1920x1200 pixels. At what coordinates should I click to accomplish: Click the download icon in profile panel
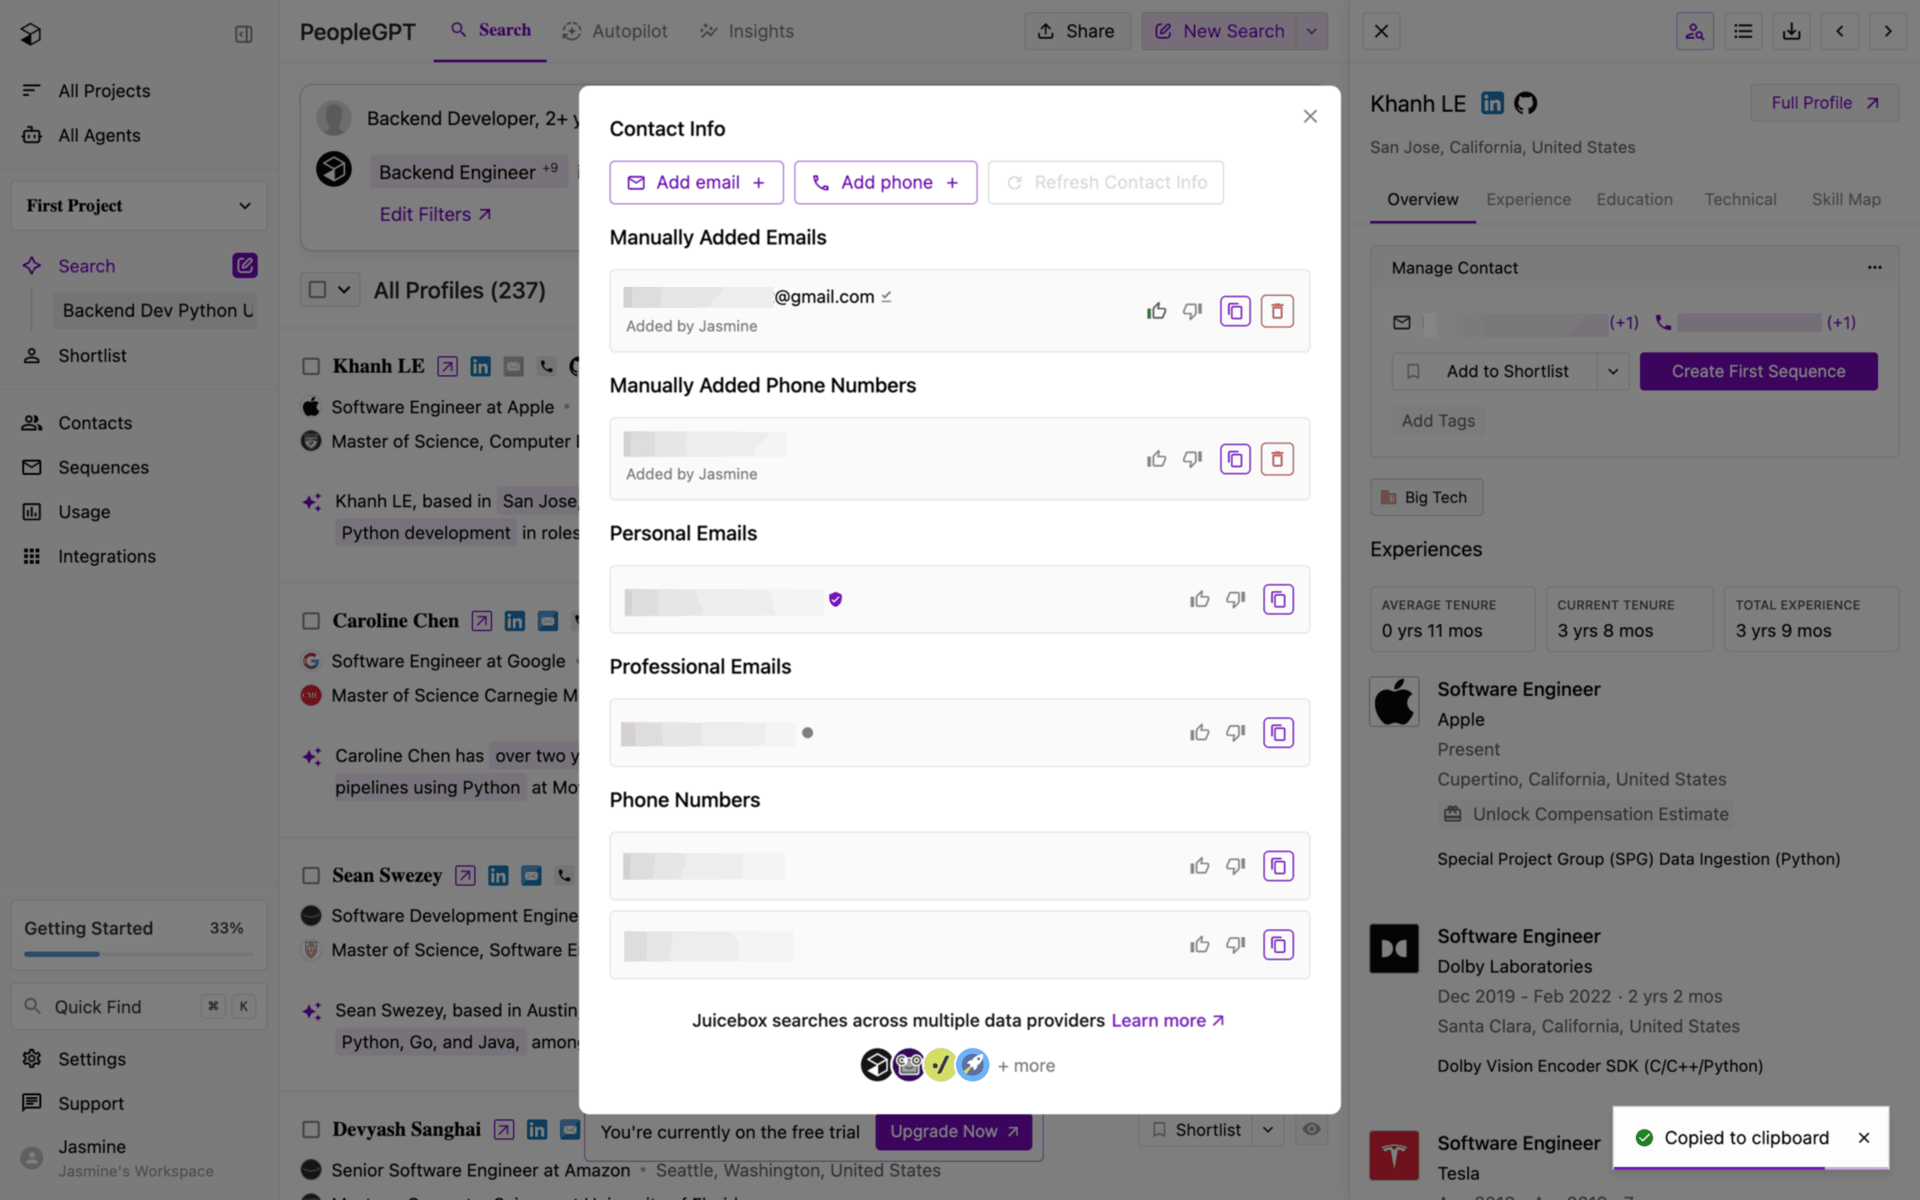tap(1791, 31)
